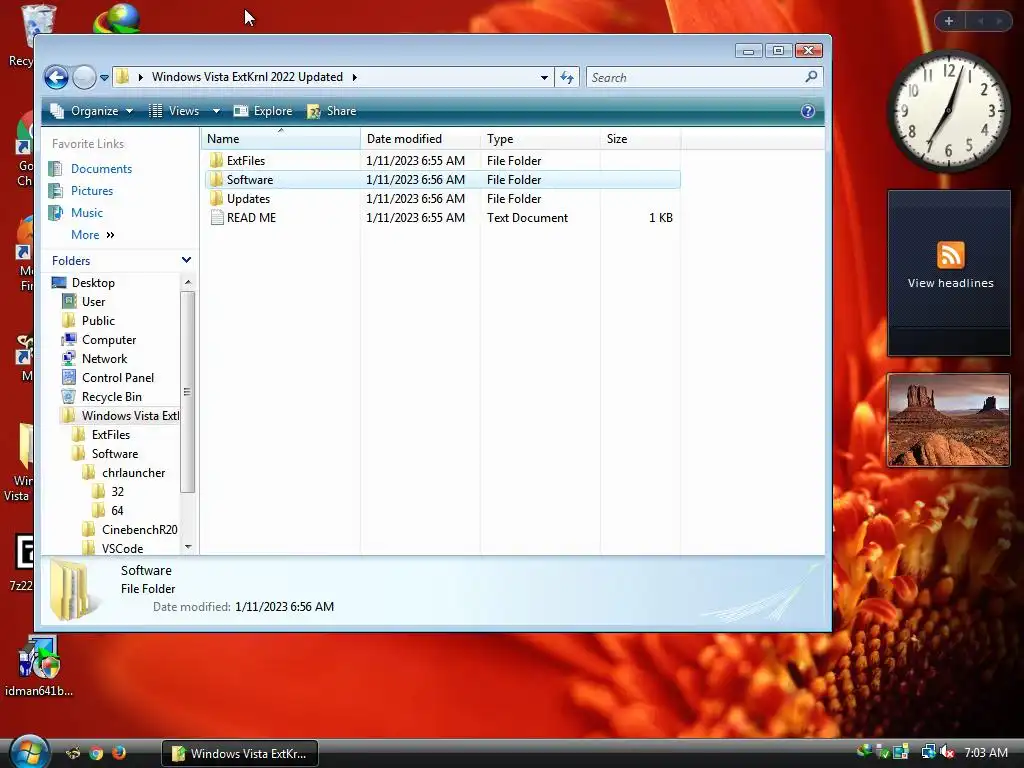Click the Refresh button beside address bar
This screenshot has height=768, width=1024.
point(567,78)
